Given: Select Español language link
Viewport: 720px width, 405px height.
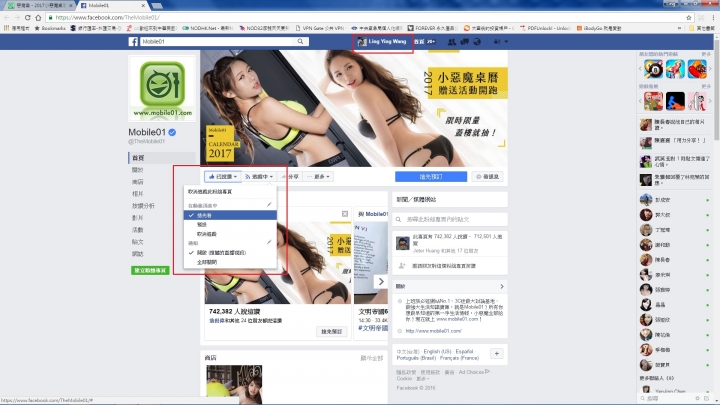Looking at the screenshot, I should [x=464, y=351].
